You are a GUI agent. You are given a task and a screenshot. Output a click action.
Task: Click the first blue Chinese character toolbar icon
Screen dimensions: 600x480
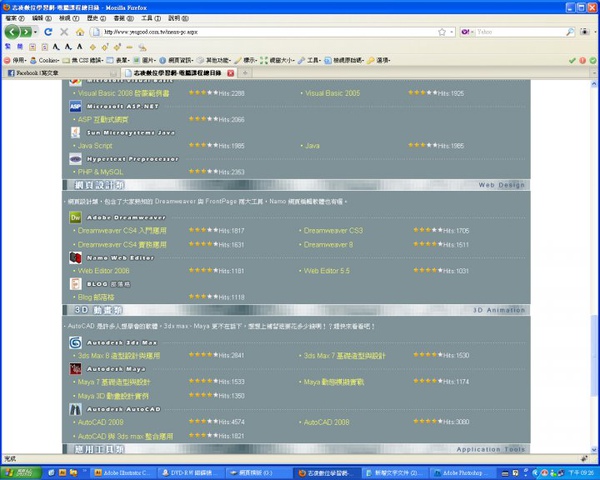[8, 47]
